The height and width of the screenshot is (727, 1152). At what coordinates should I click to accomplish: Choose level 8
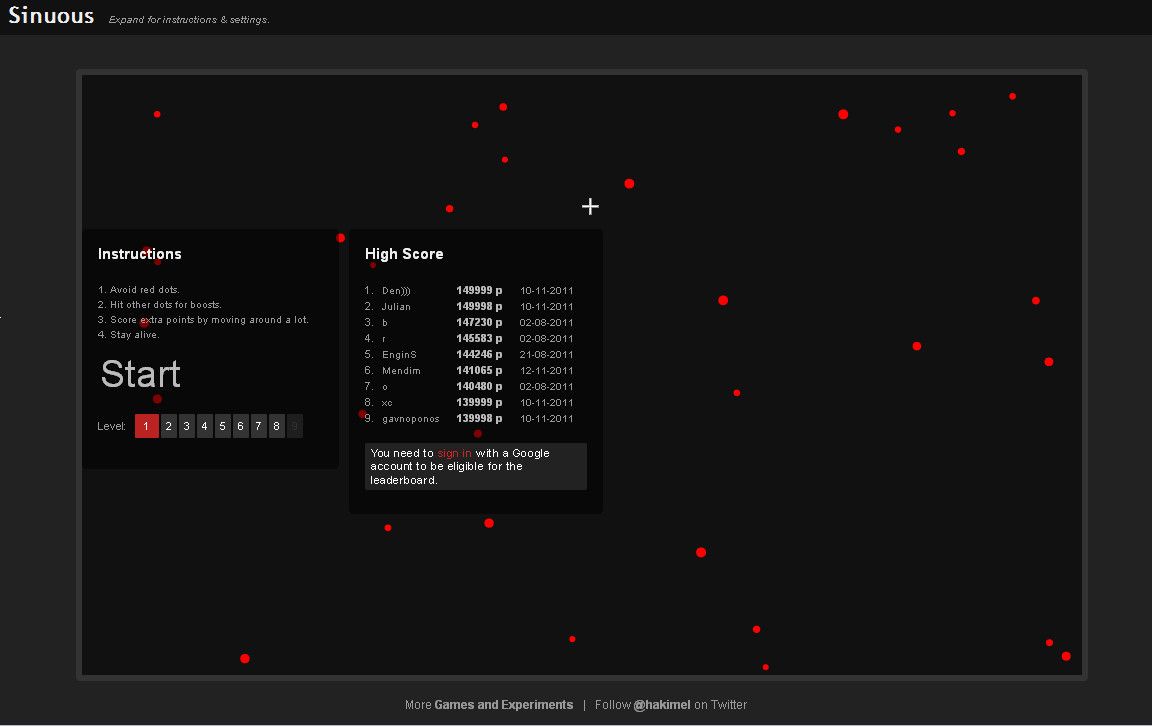pyautogui.click(x=276, y=426)
